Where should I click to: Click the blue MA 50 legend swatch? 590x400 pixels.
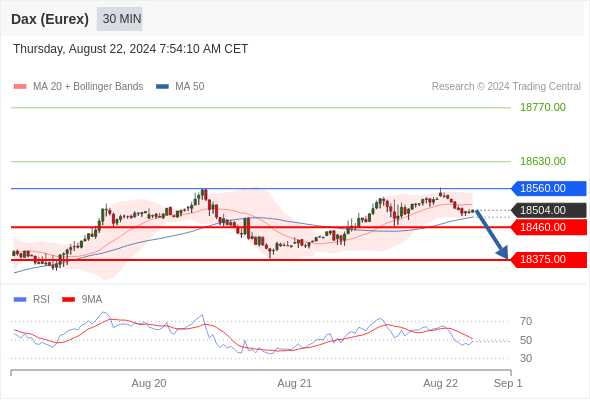tap(162, 87)
